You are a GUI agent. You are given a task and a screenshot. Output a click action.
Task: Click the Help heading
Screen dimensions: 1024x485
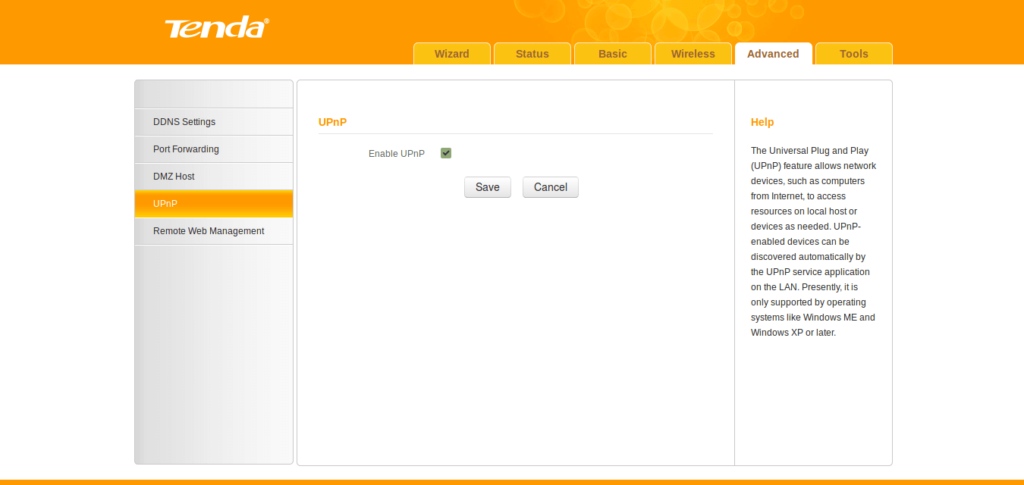762,122
